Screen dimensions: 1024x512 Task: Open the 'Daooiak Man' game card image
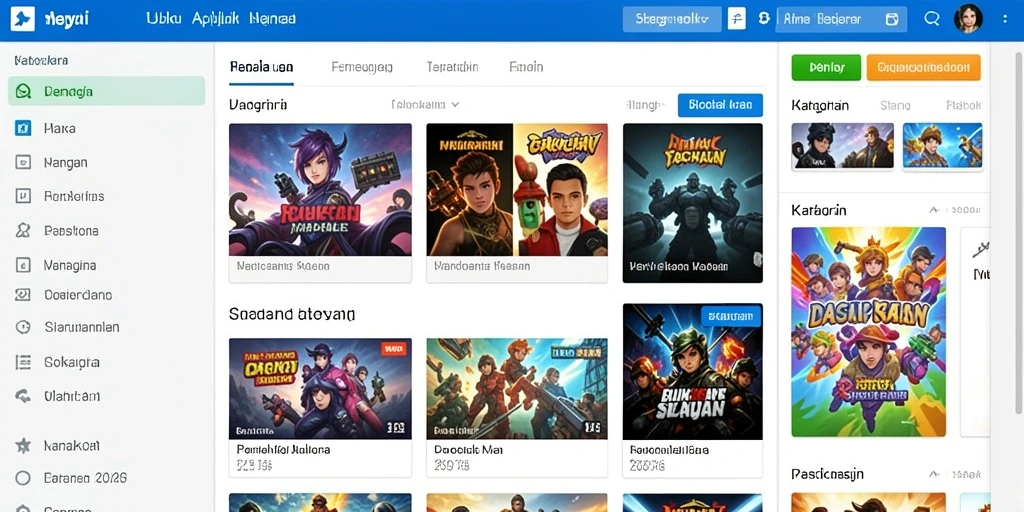(517, 389)
